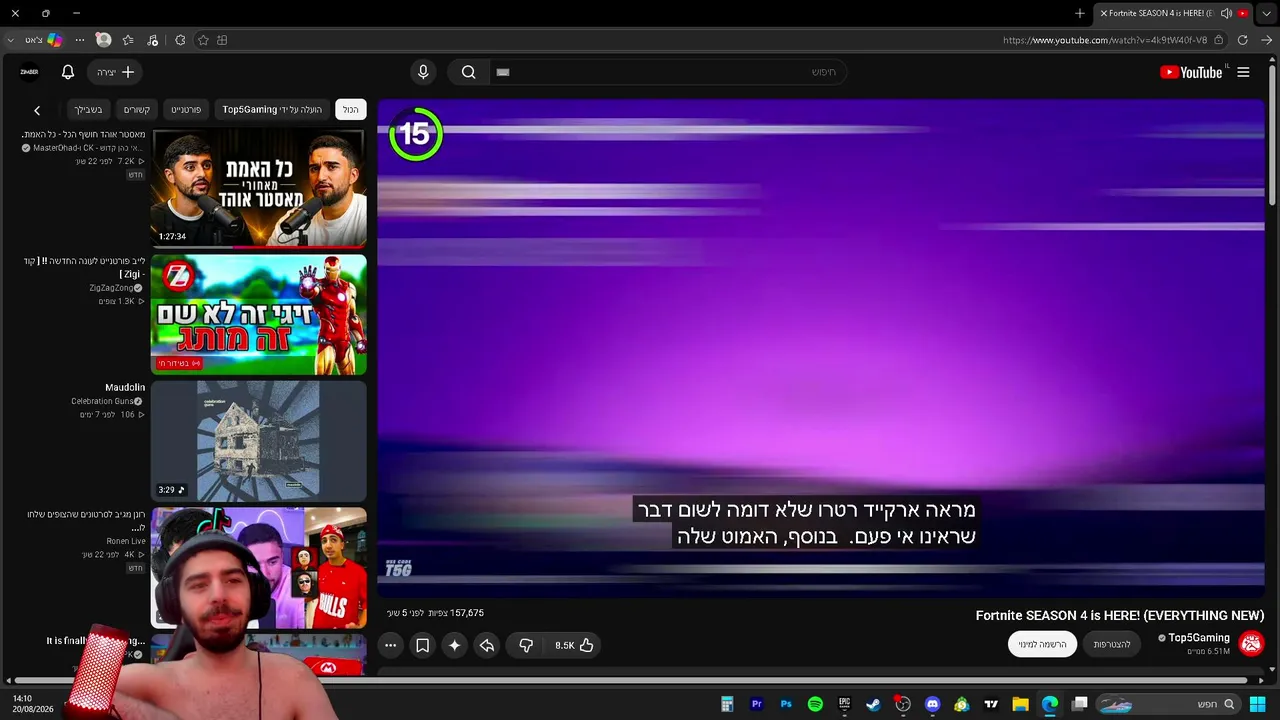Reload the page in the browser

click(1242, 40)
